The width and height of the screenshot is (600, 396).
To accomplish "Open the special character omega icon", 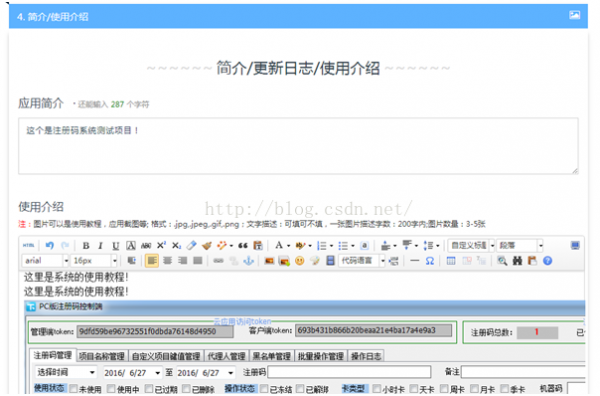I will point(430,261).
